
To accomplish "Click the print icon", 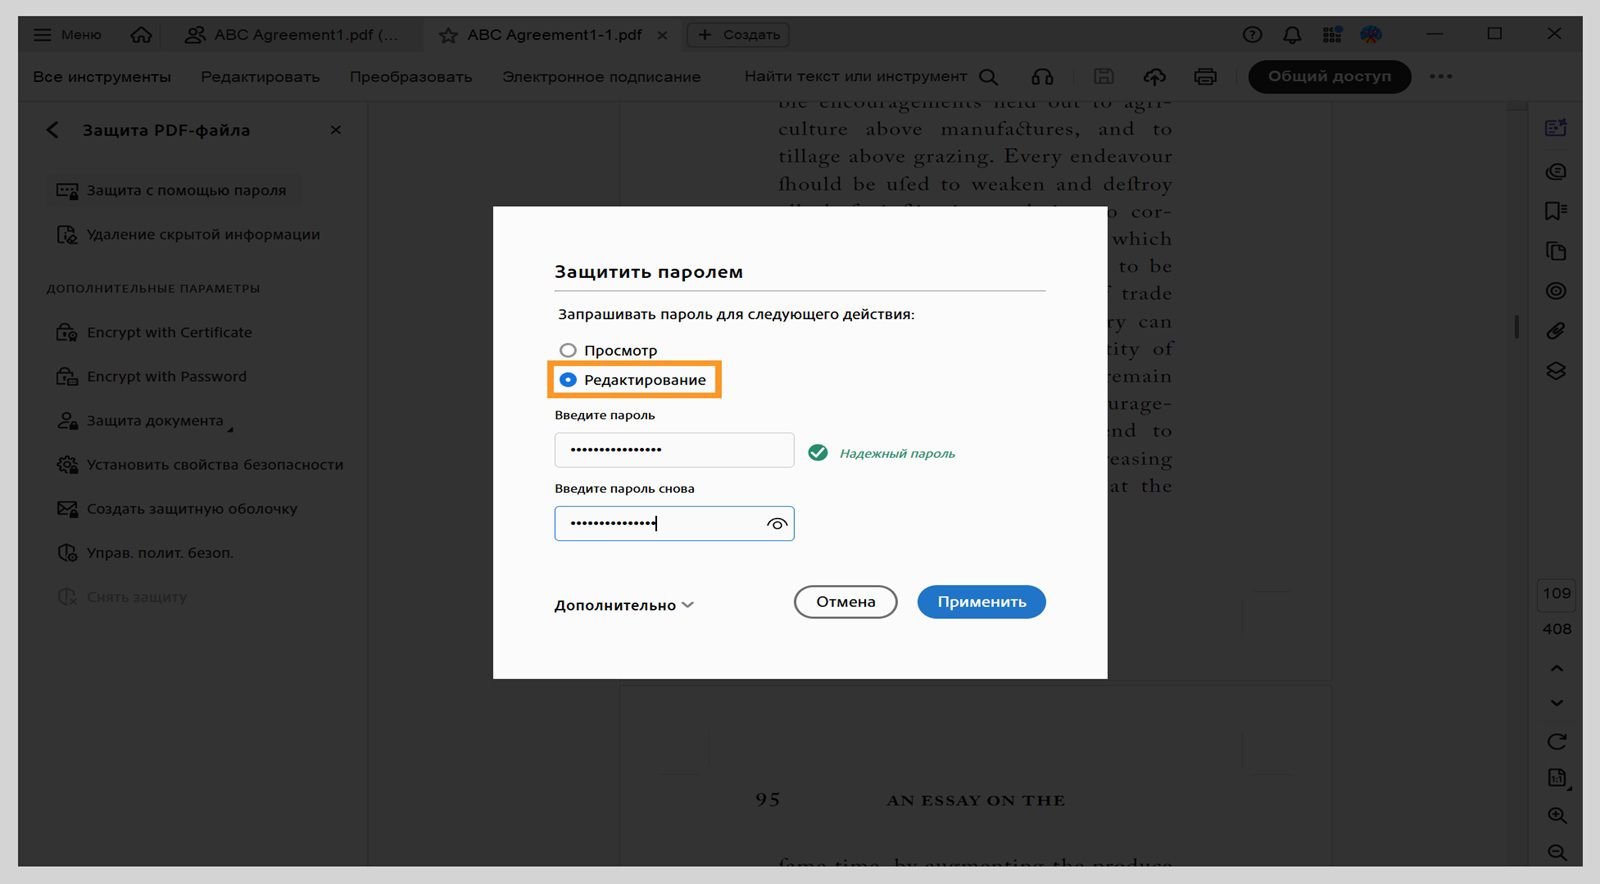I will tap(1206, 77).
